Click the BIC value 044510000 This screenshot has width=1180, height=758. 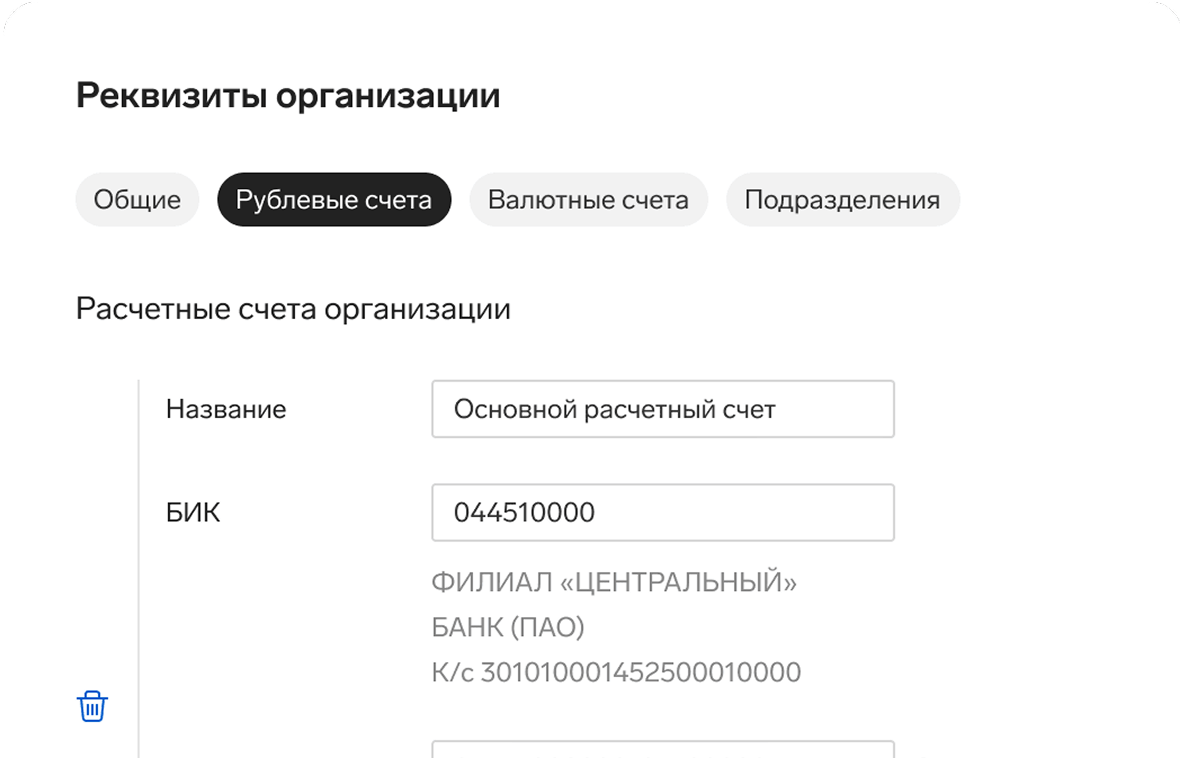tap(524, 511)
